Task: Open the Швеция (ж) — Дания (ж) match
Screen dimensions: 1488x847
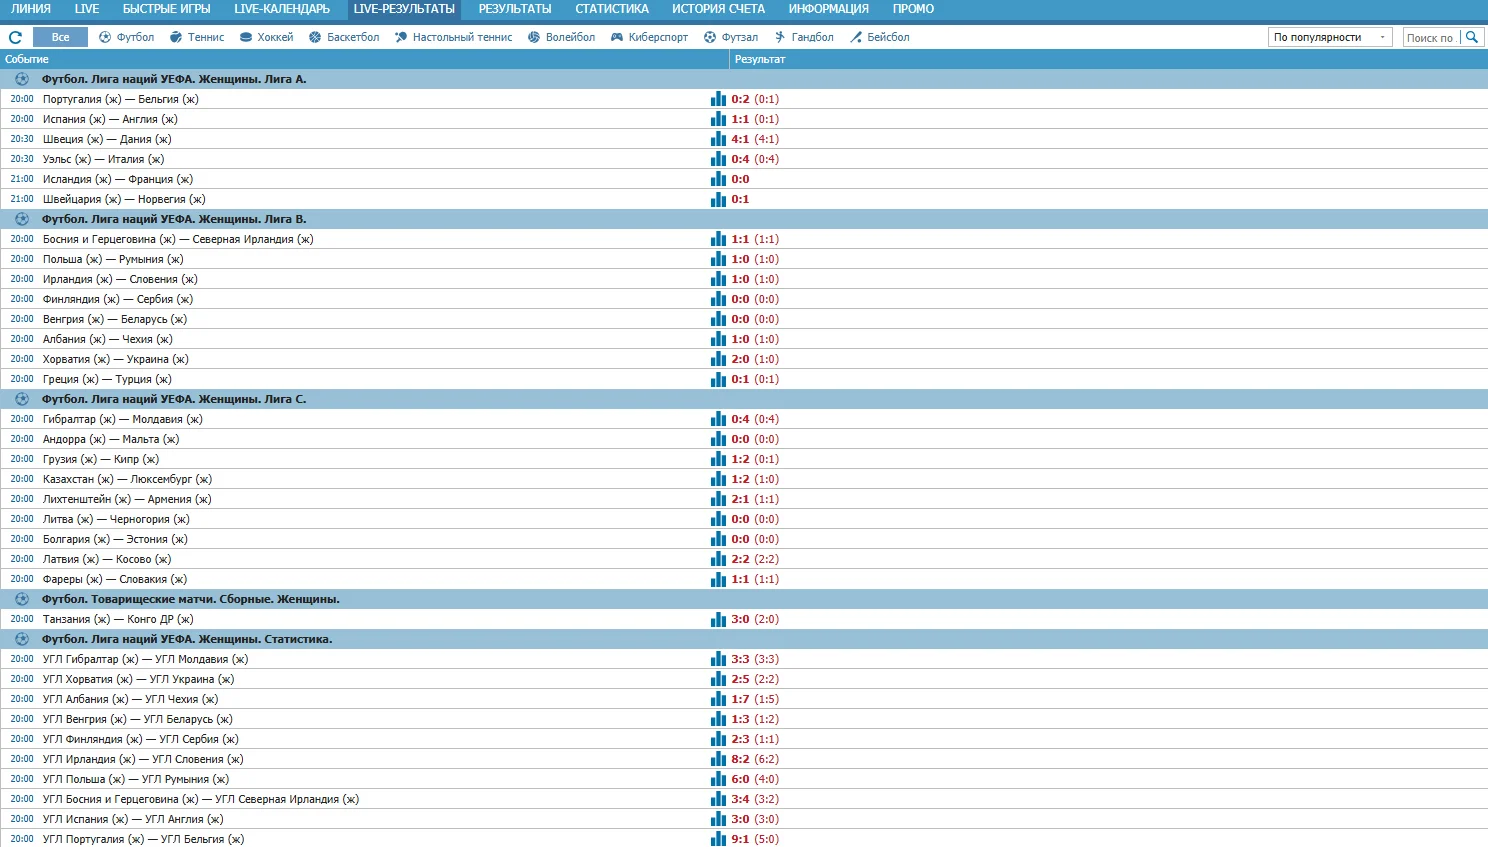Action: [x=107, y=139]
